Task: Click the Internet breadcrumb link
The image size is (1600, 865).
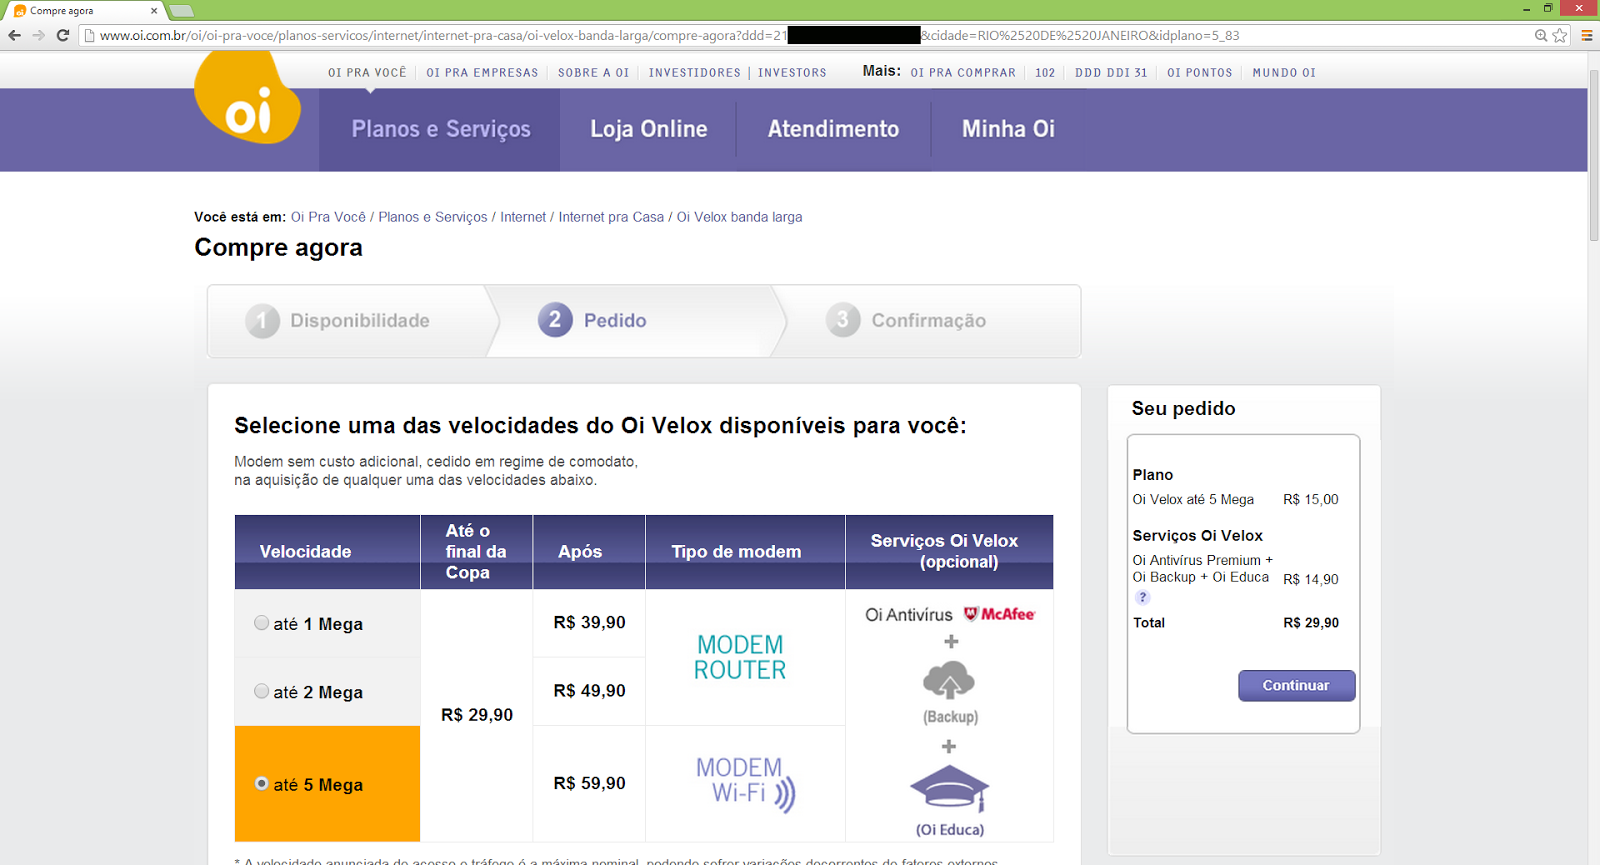Action: coord(523,217)
